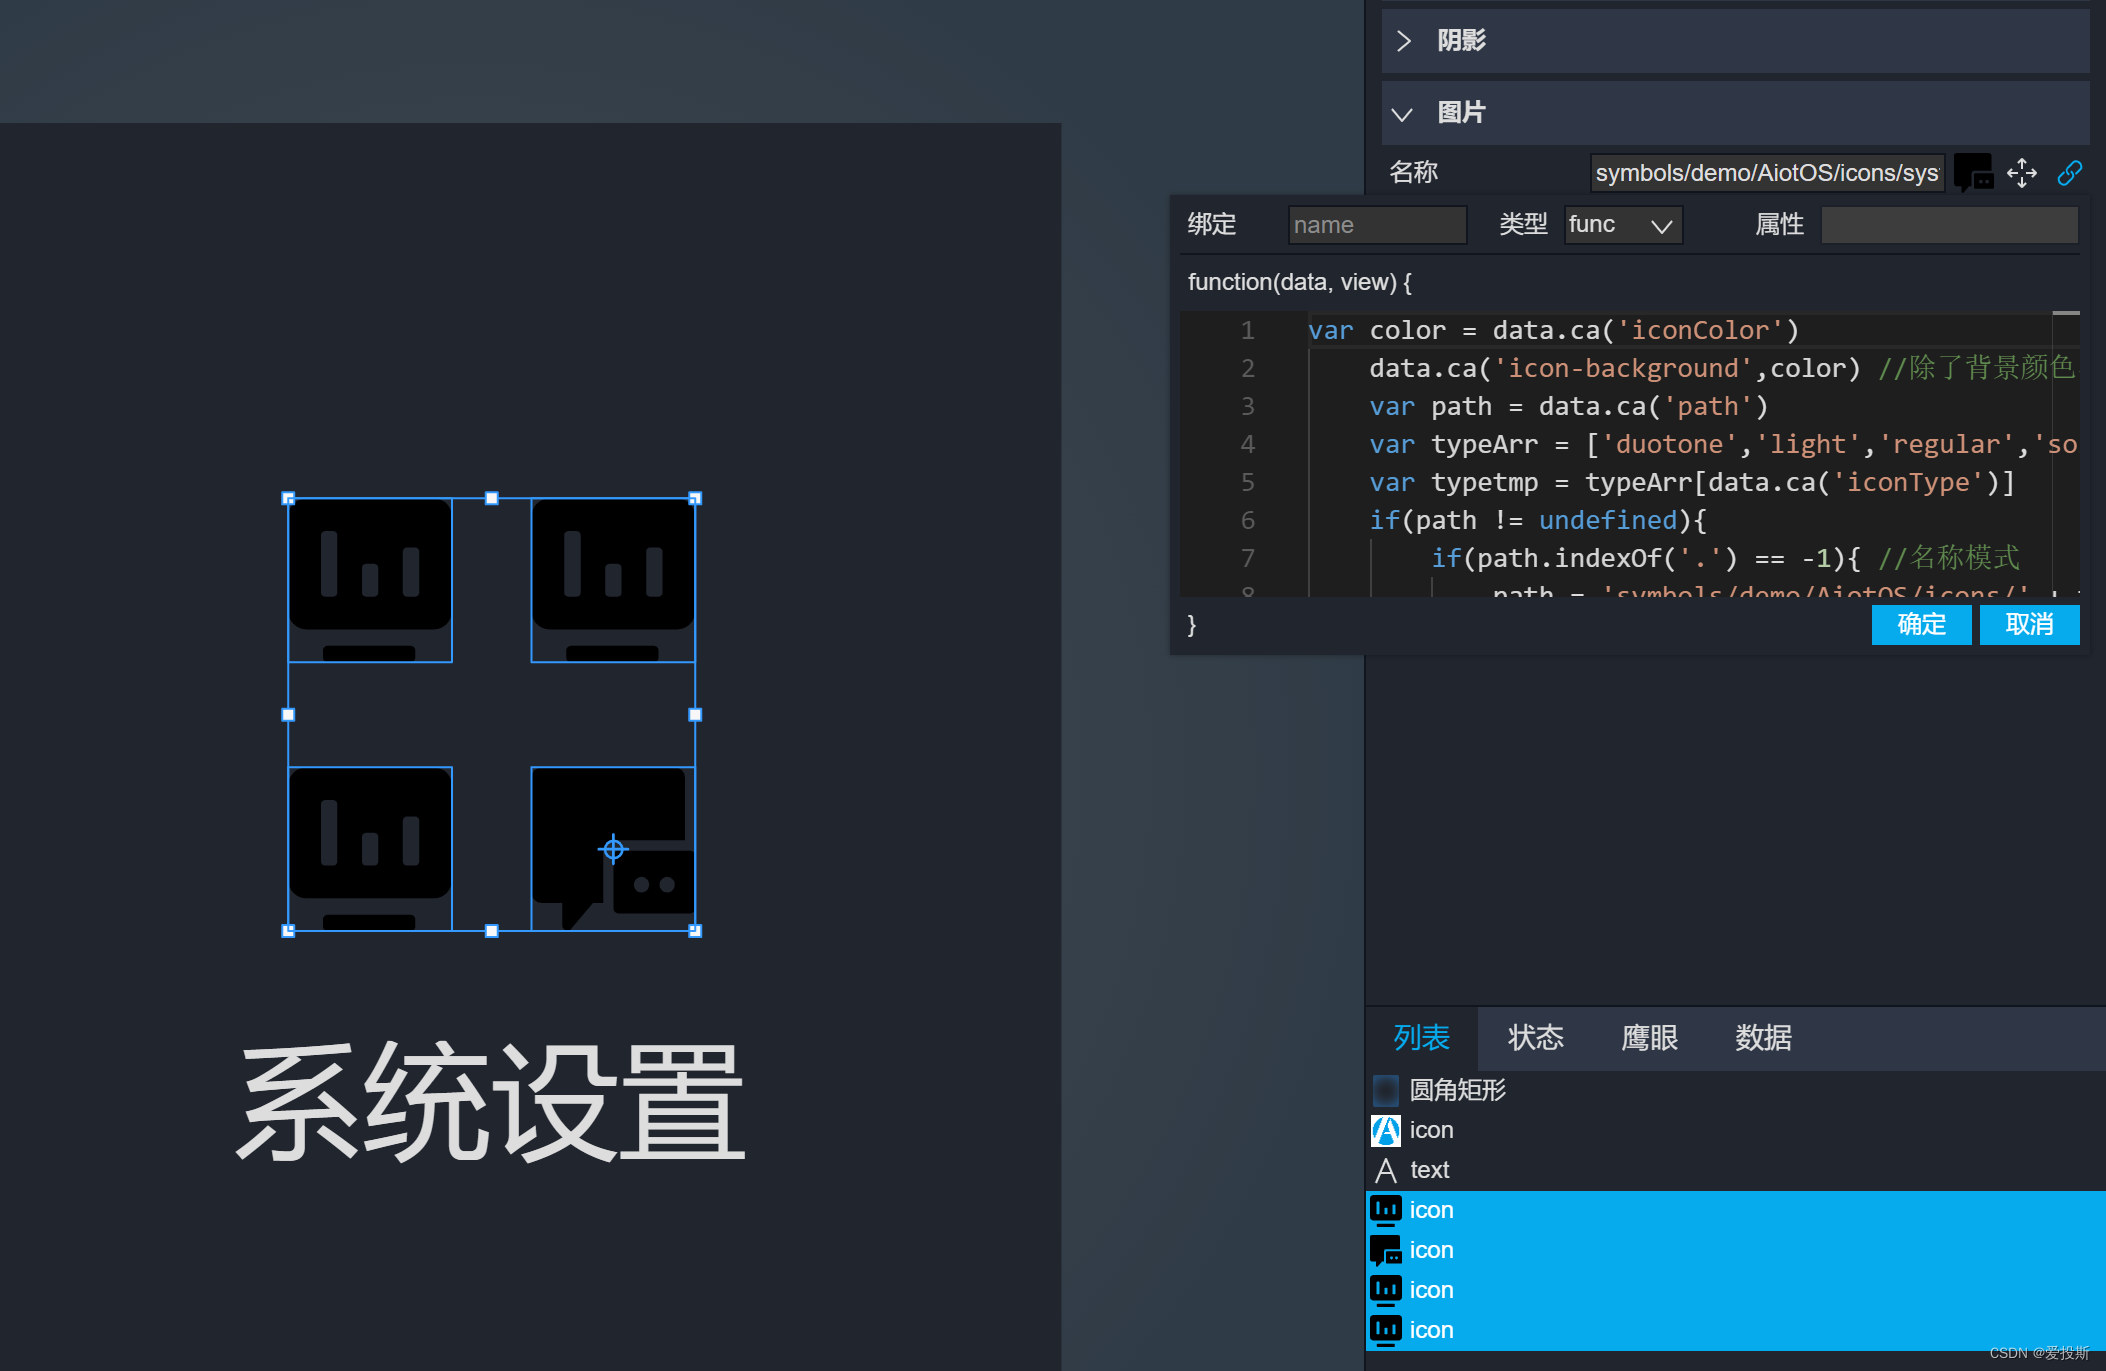
Task: Click the move arrows icon beside image name
Action: [x=2021, y=173]
